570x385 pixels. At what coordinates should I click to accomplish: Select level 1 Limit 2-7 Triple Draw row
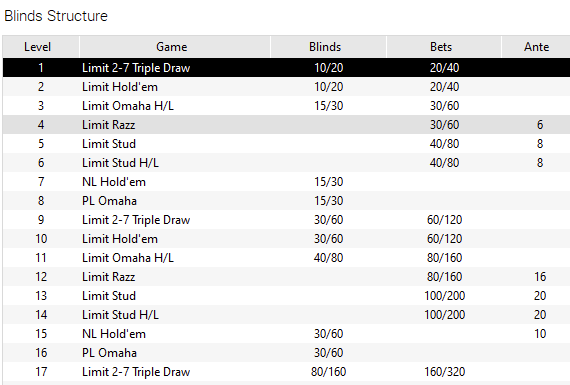[286, 68]
